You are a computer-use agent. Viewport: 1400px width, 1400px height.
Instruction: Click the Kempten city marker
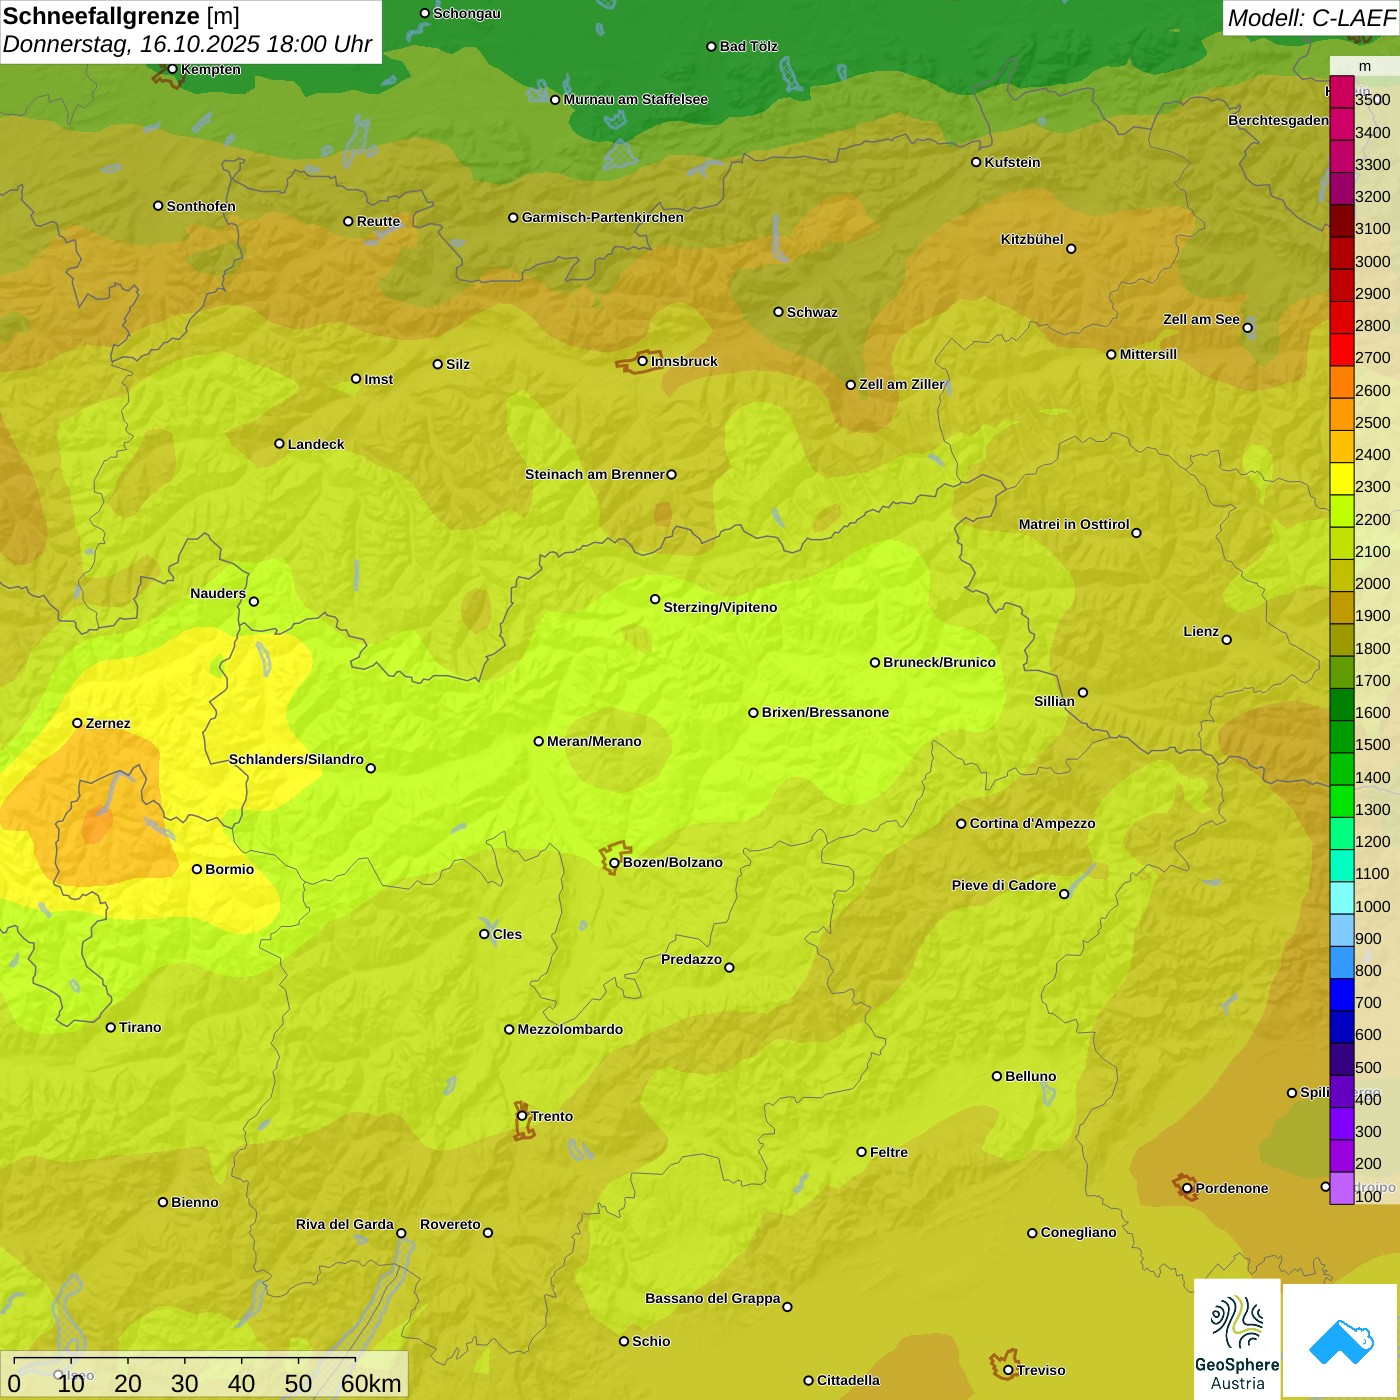(x=172, y=69)
